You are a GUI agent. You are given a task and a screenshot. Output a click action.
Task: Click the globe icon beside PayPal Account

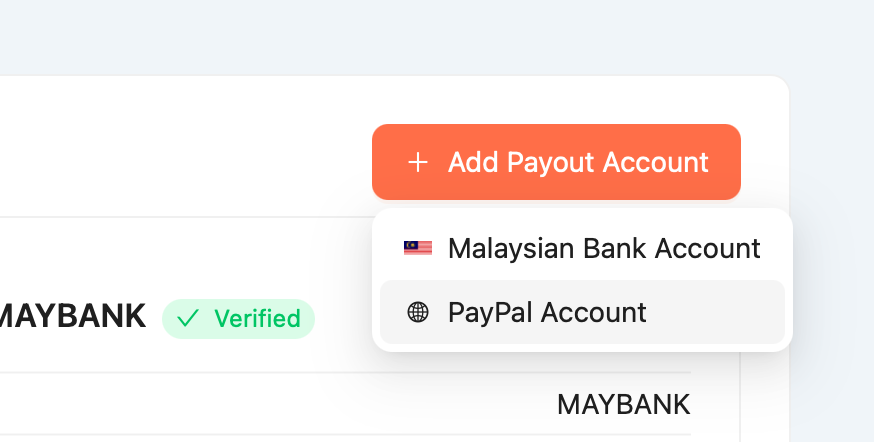point(418,313)
